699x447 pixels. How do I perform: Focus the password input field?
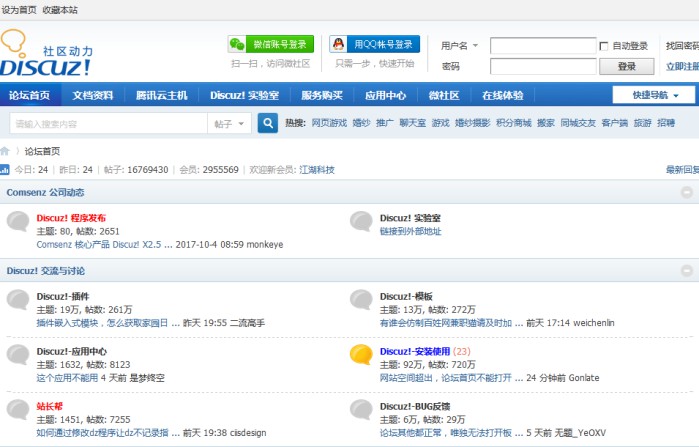pos(543,66)
